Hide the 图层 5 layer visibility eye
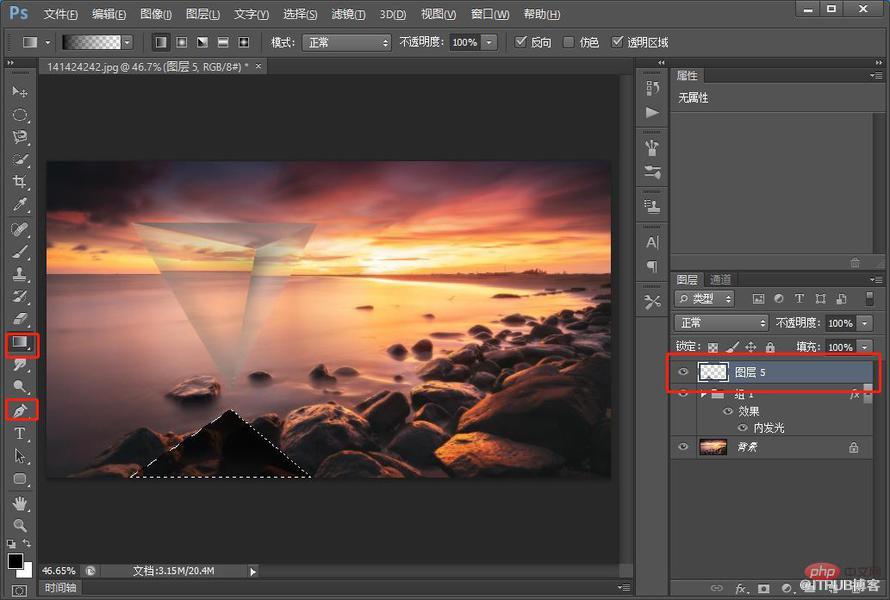Viewport: 890px width, 600px height. 683,372
